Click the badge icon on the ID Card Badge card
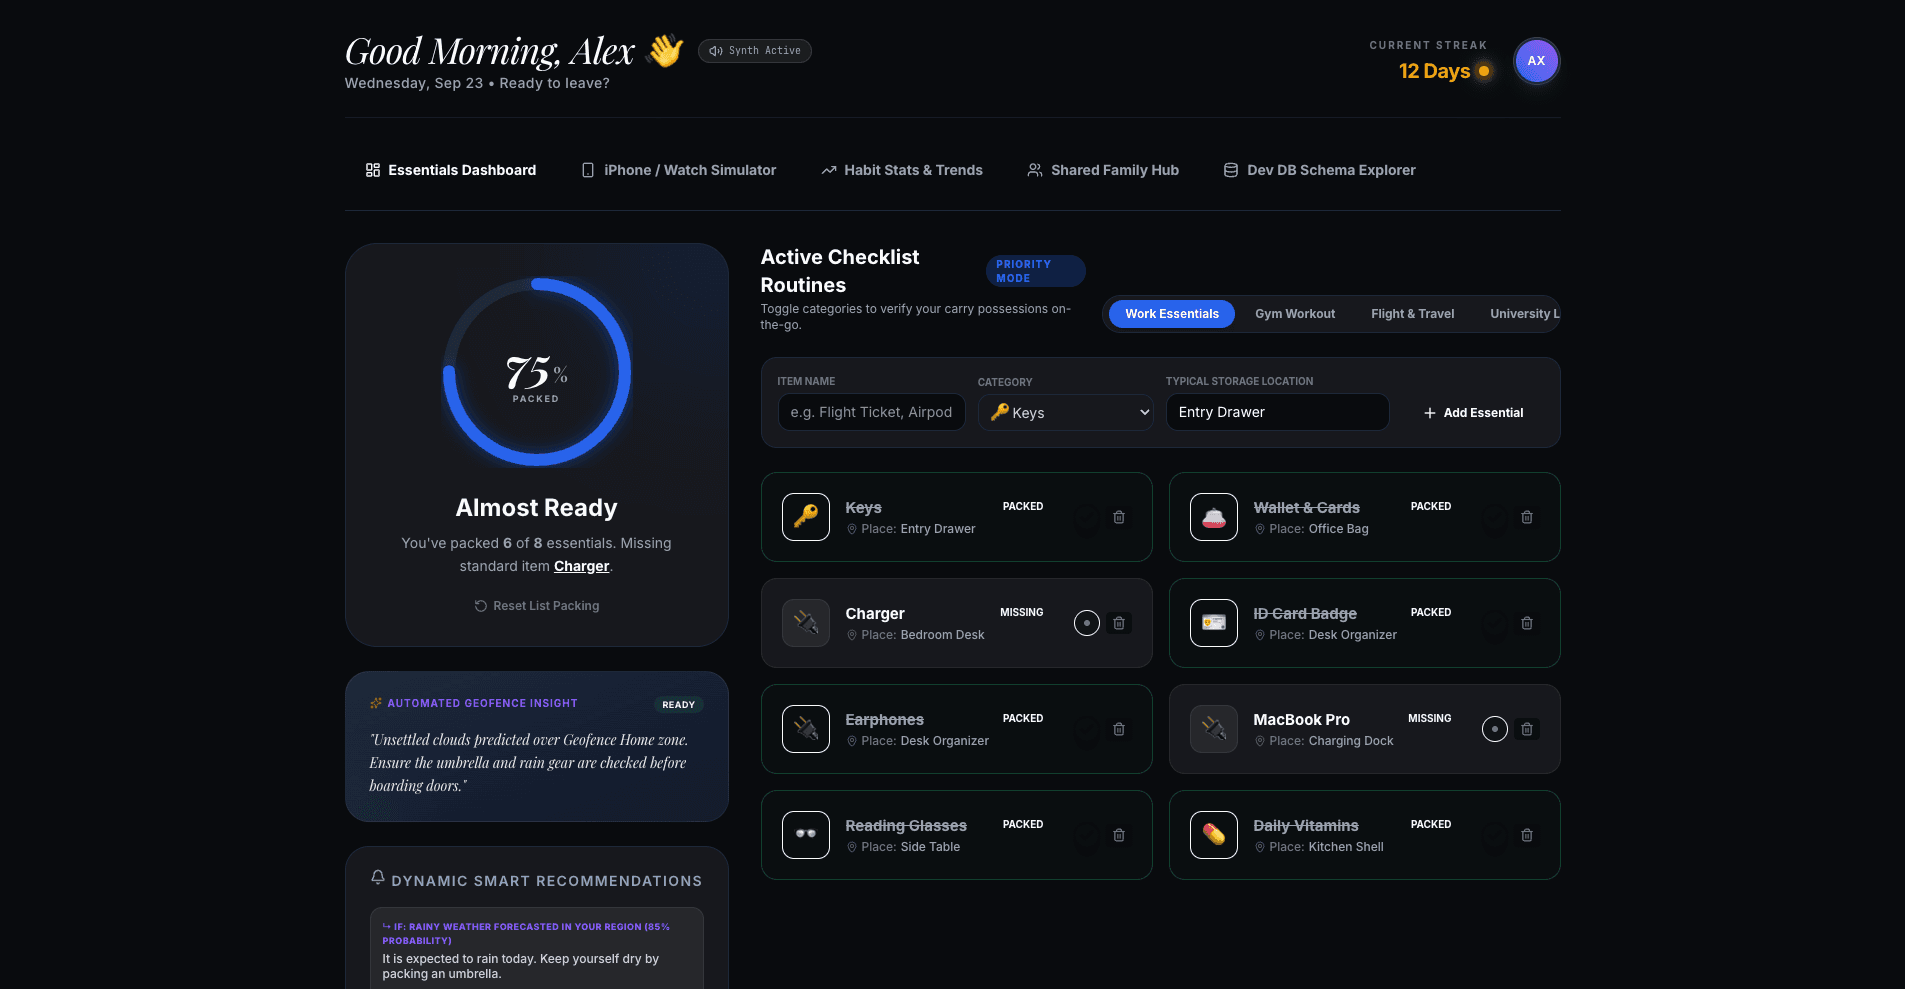The height and width of the screenshot is (989, 1905). (x=1214, y=623)
